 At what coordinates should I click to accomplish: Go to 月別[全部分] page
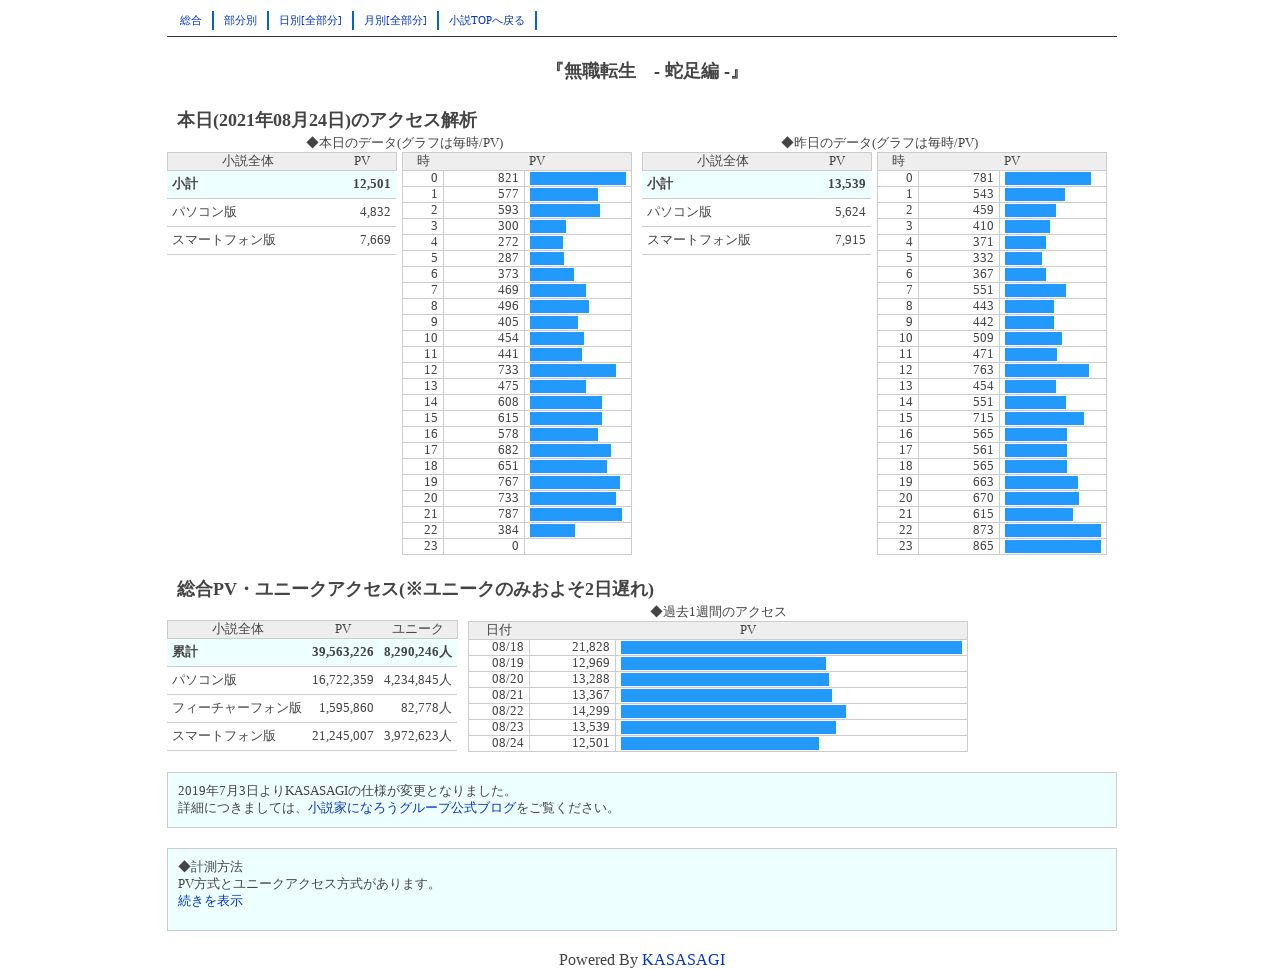[x=395, y=20]
